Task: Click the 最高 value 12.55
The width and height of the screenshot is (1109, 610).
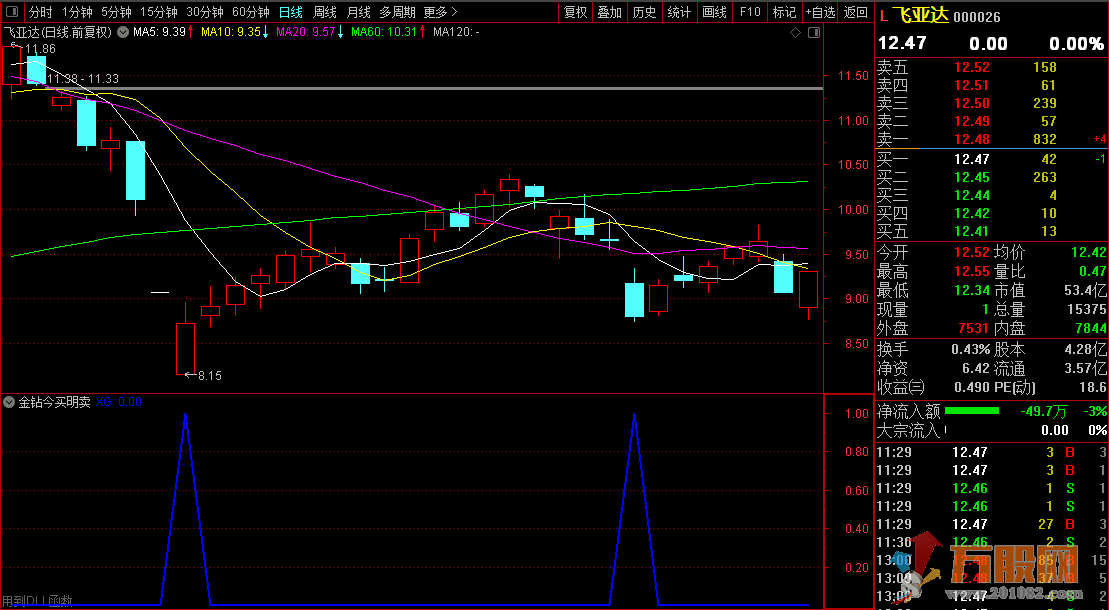Action: [972, 272]
